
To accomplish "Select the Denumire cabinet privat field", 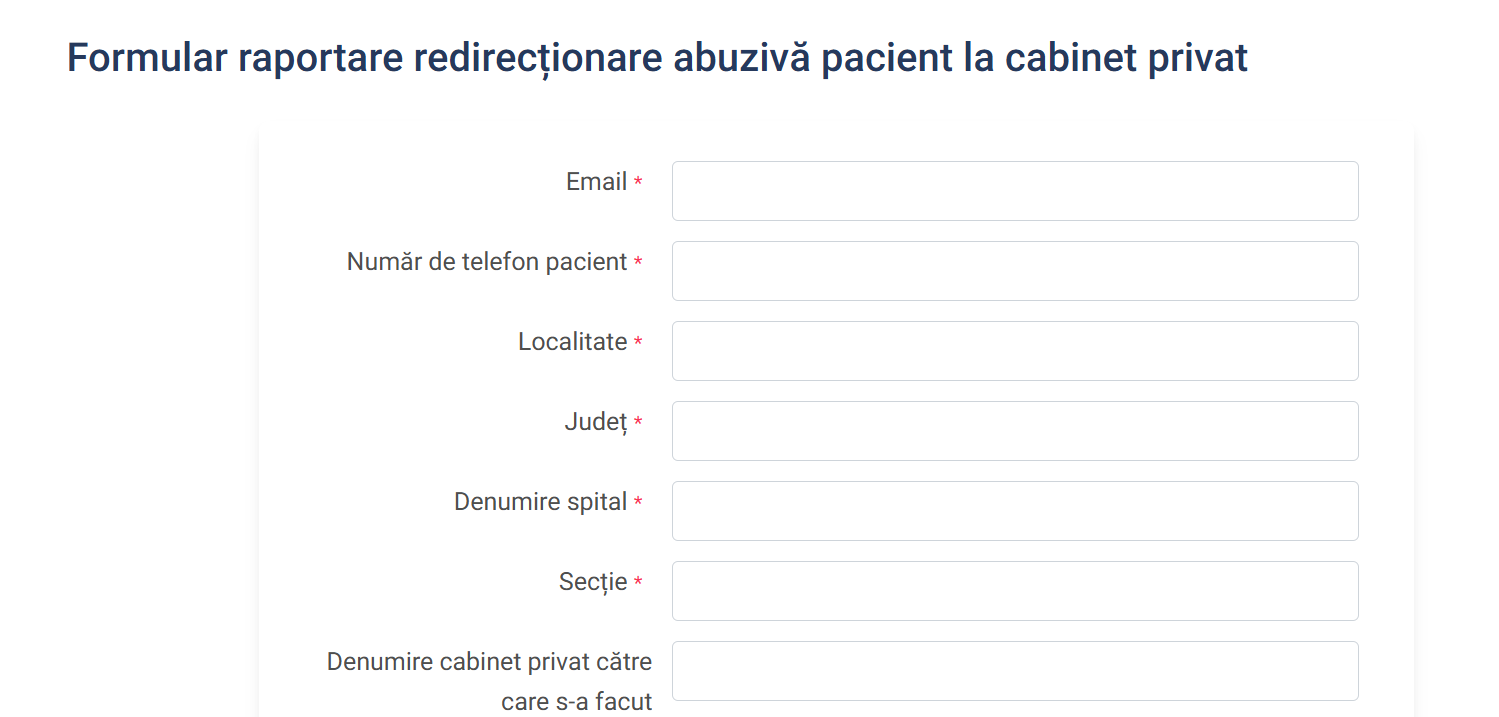I will coord(1014,671).
